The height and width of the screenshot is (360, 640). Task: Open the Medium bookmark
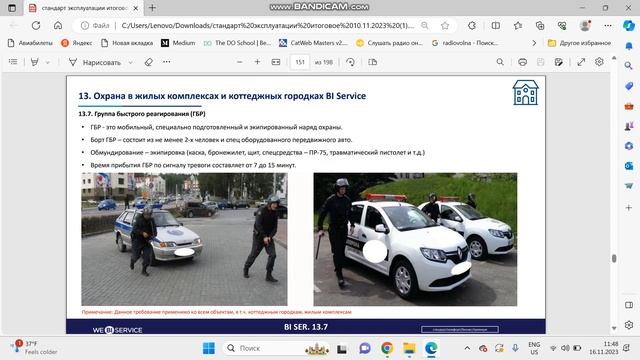click(x=178, y=43)
